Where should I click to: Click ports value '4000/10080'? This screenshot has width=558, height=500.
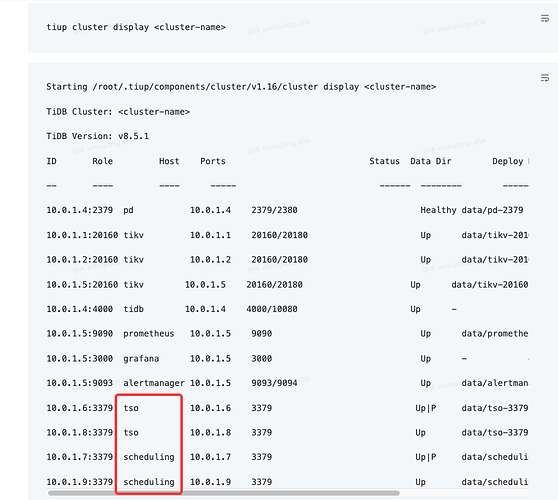click(x=272, y=309)
